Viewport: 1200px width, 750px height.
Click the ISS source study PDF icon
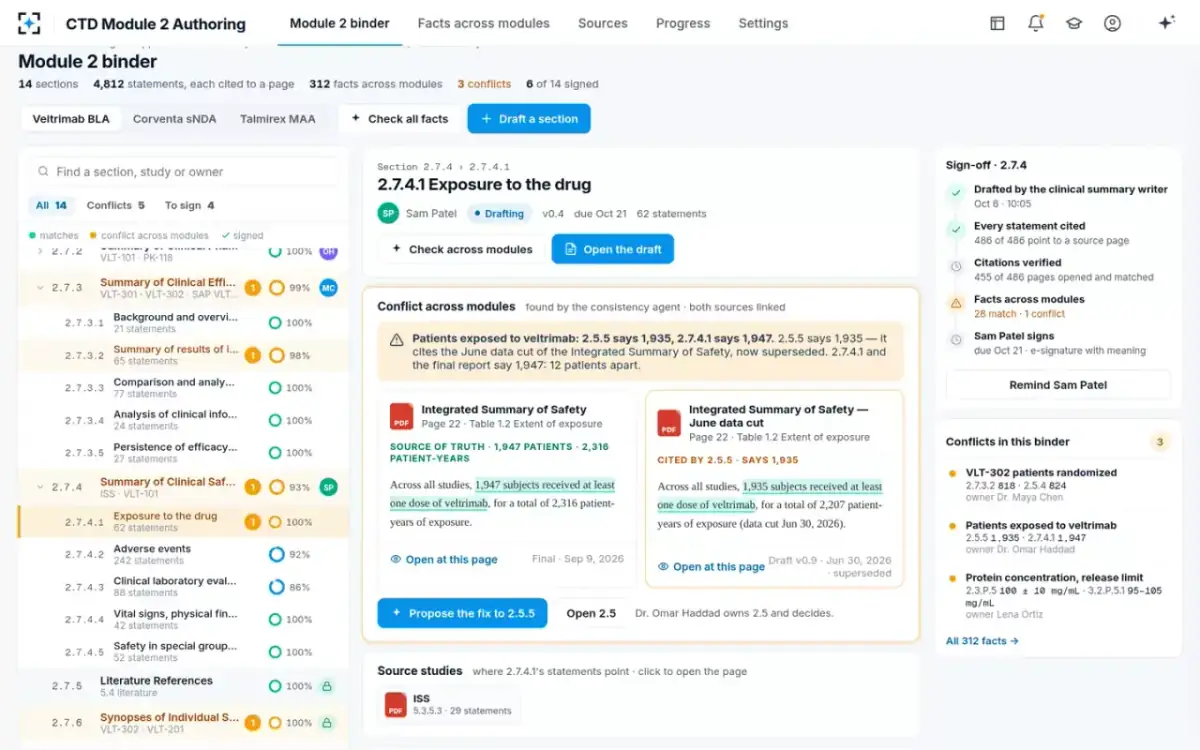pyautogui.click(x=396, y=704)
